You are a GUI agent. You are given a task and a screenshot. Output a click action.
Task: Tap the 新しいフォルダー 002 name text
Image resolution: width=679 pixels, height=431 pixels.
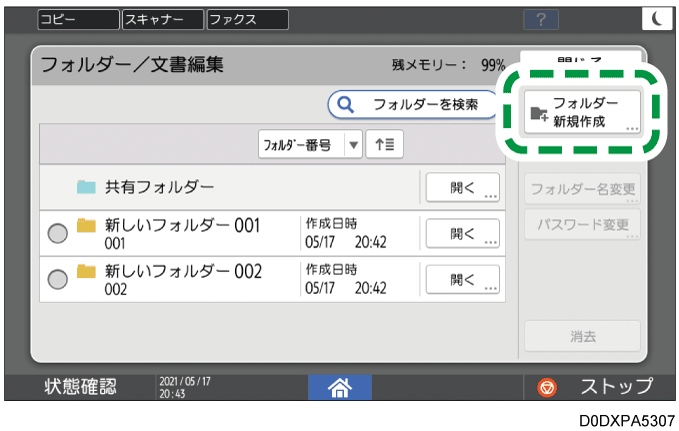point(183,272)
